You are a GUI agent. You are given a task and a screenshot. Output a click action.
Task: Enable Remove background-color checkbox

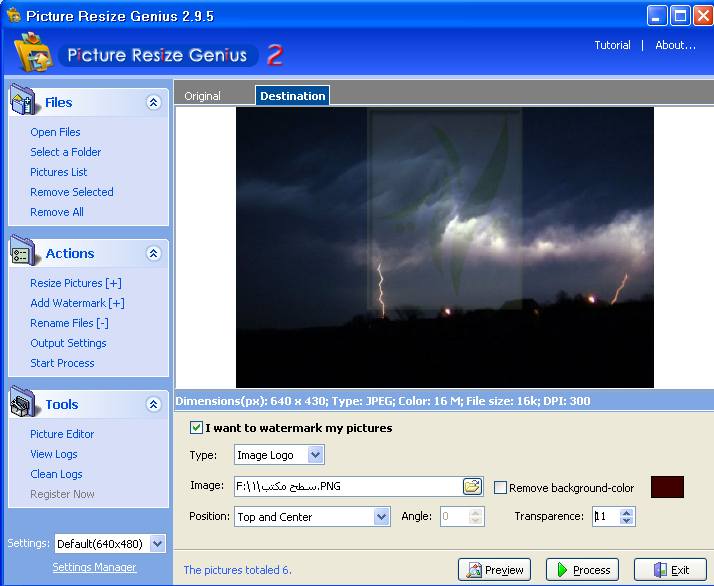(500, 488)
